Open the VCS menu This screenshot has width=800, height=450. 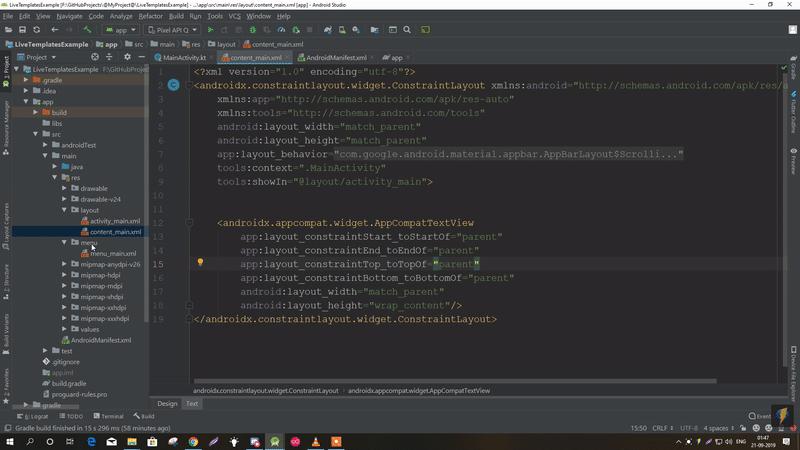point(234,16)
